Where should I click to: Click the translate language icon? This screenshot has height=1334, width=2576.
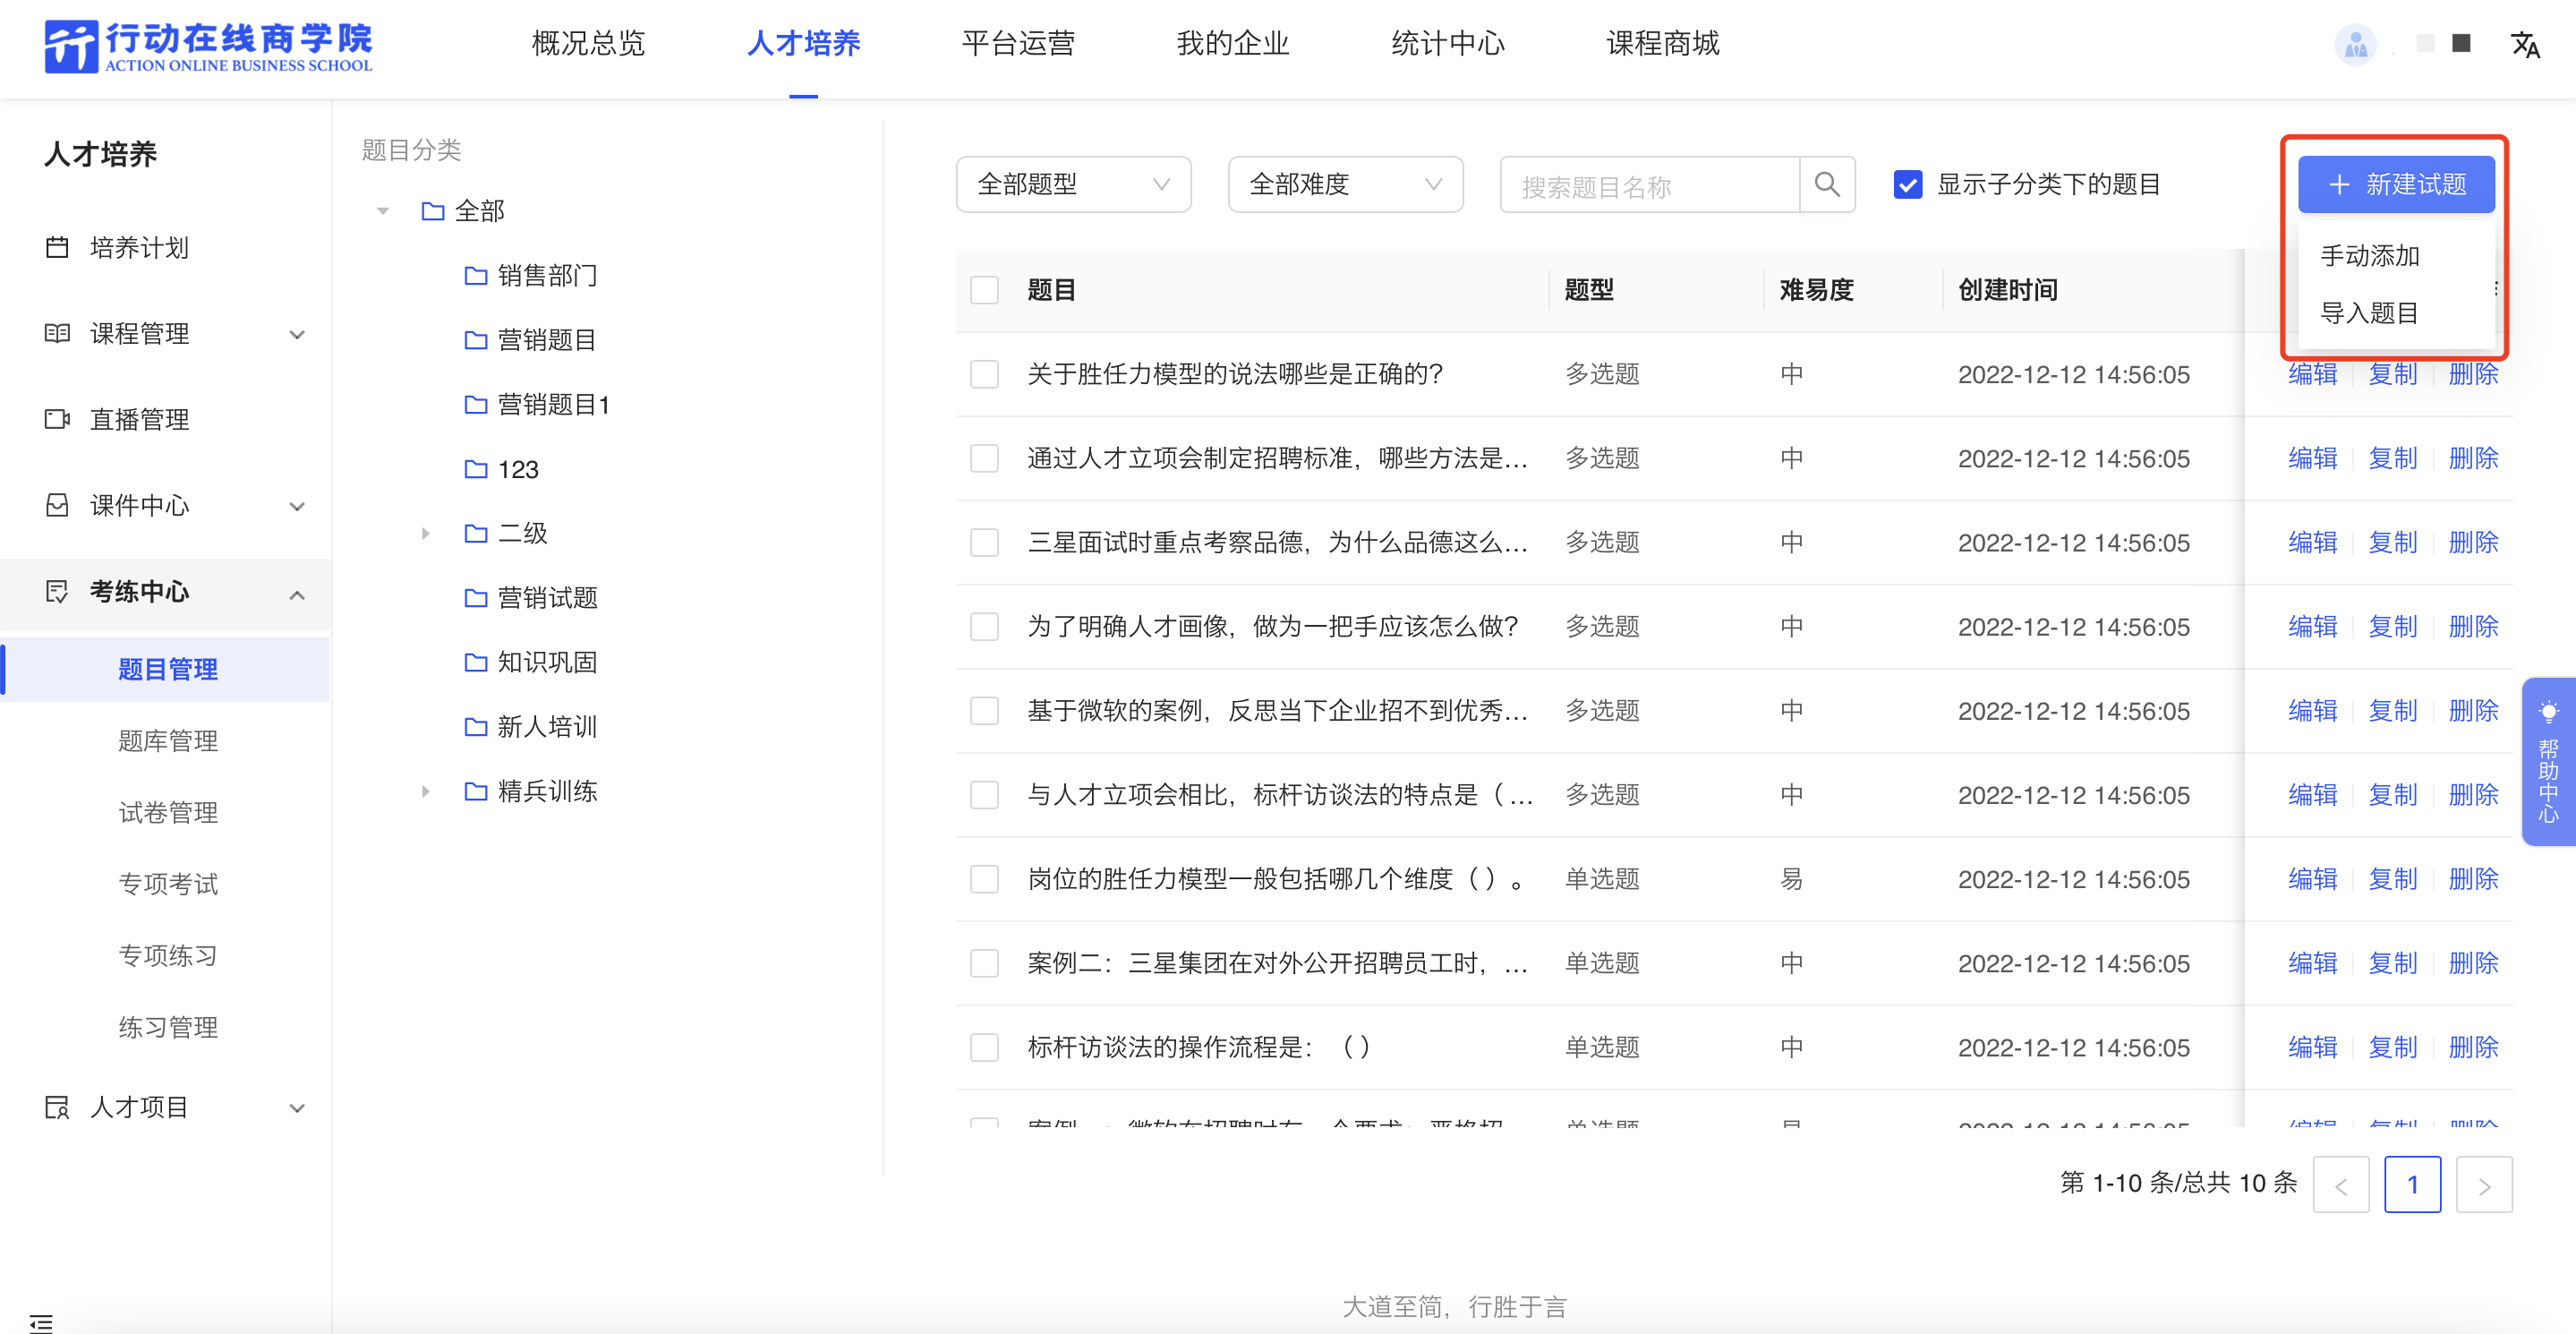(x=2524, y=44)
